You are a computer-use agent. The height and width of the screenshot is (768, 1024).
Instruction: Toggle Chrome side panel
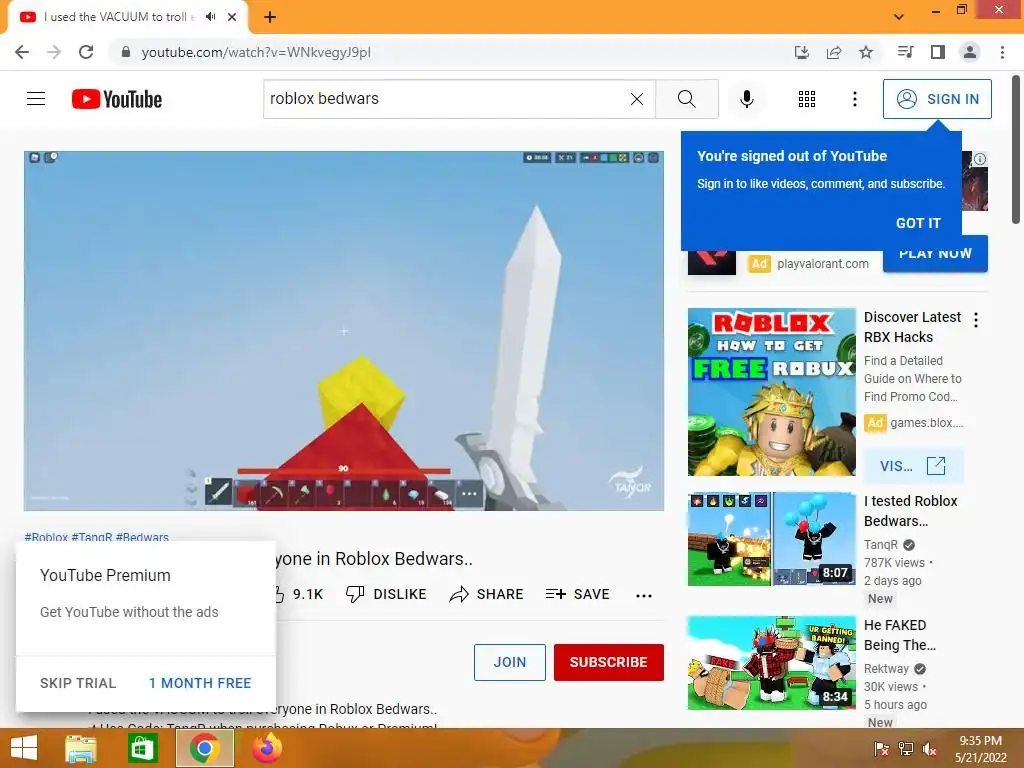coord(938,52)
